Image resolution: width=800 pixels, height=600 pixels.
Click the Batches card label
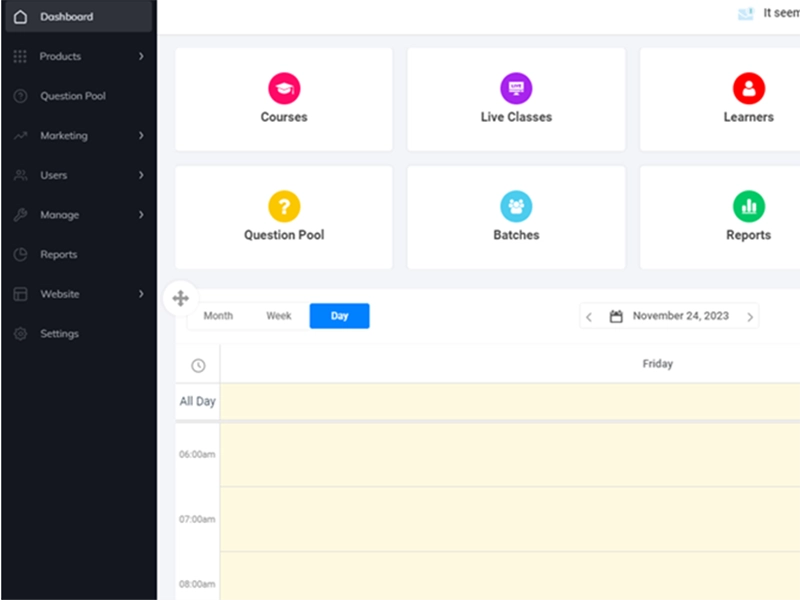516,235
